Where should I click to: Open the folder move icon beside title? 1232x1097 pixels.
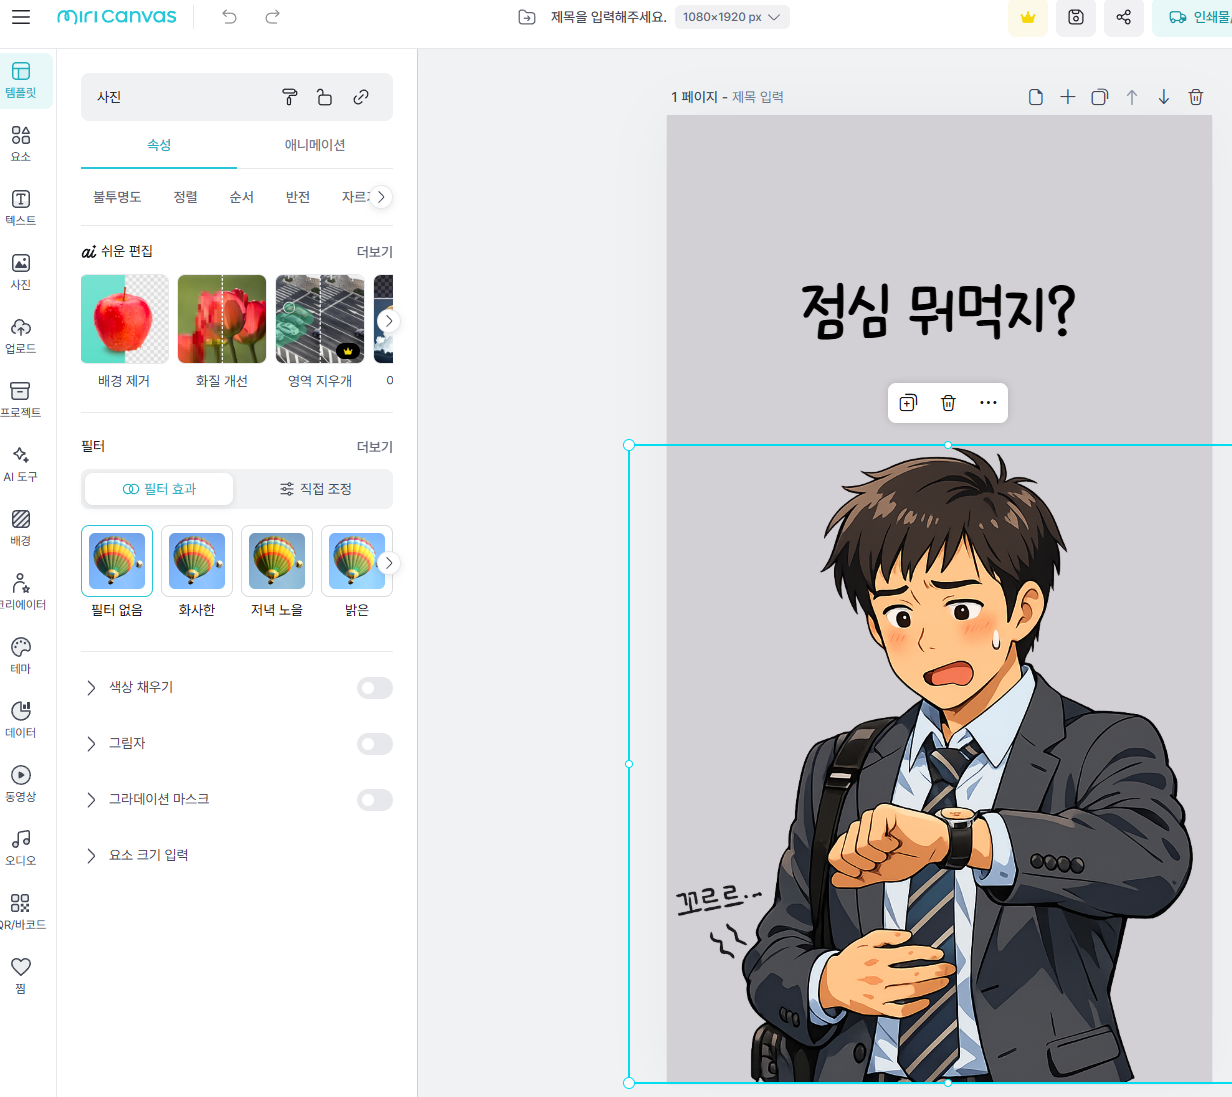527,17
